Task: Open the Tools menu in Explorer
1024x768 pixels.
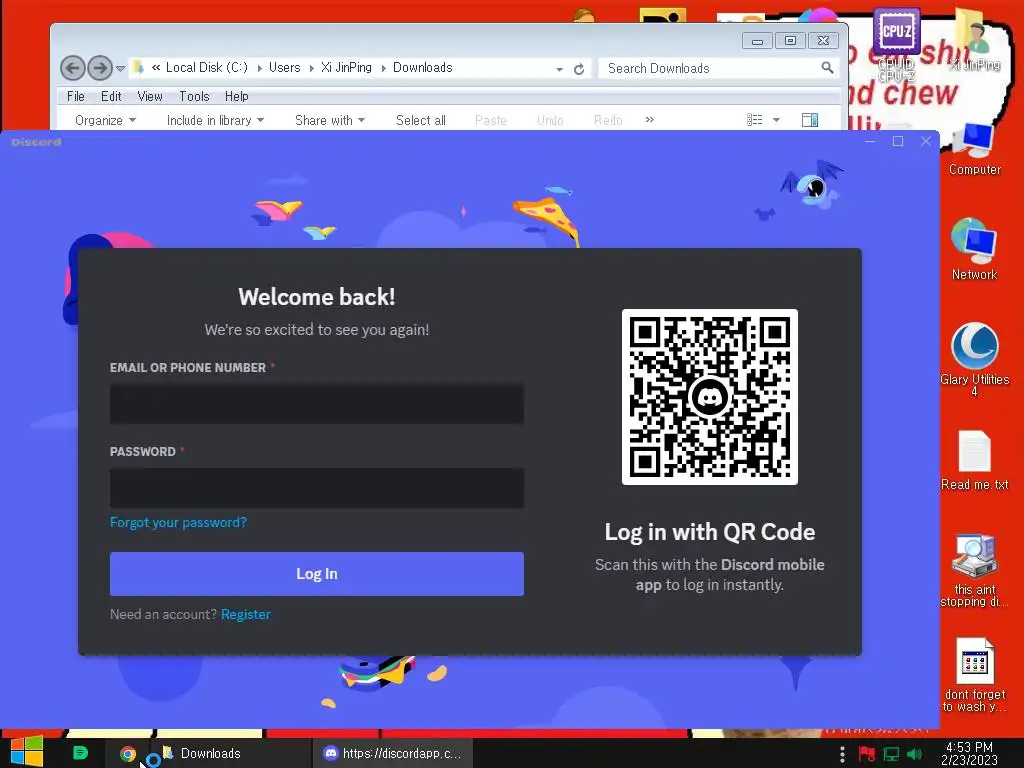Action: tap(195, 97)
